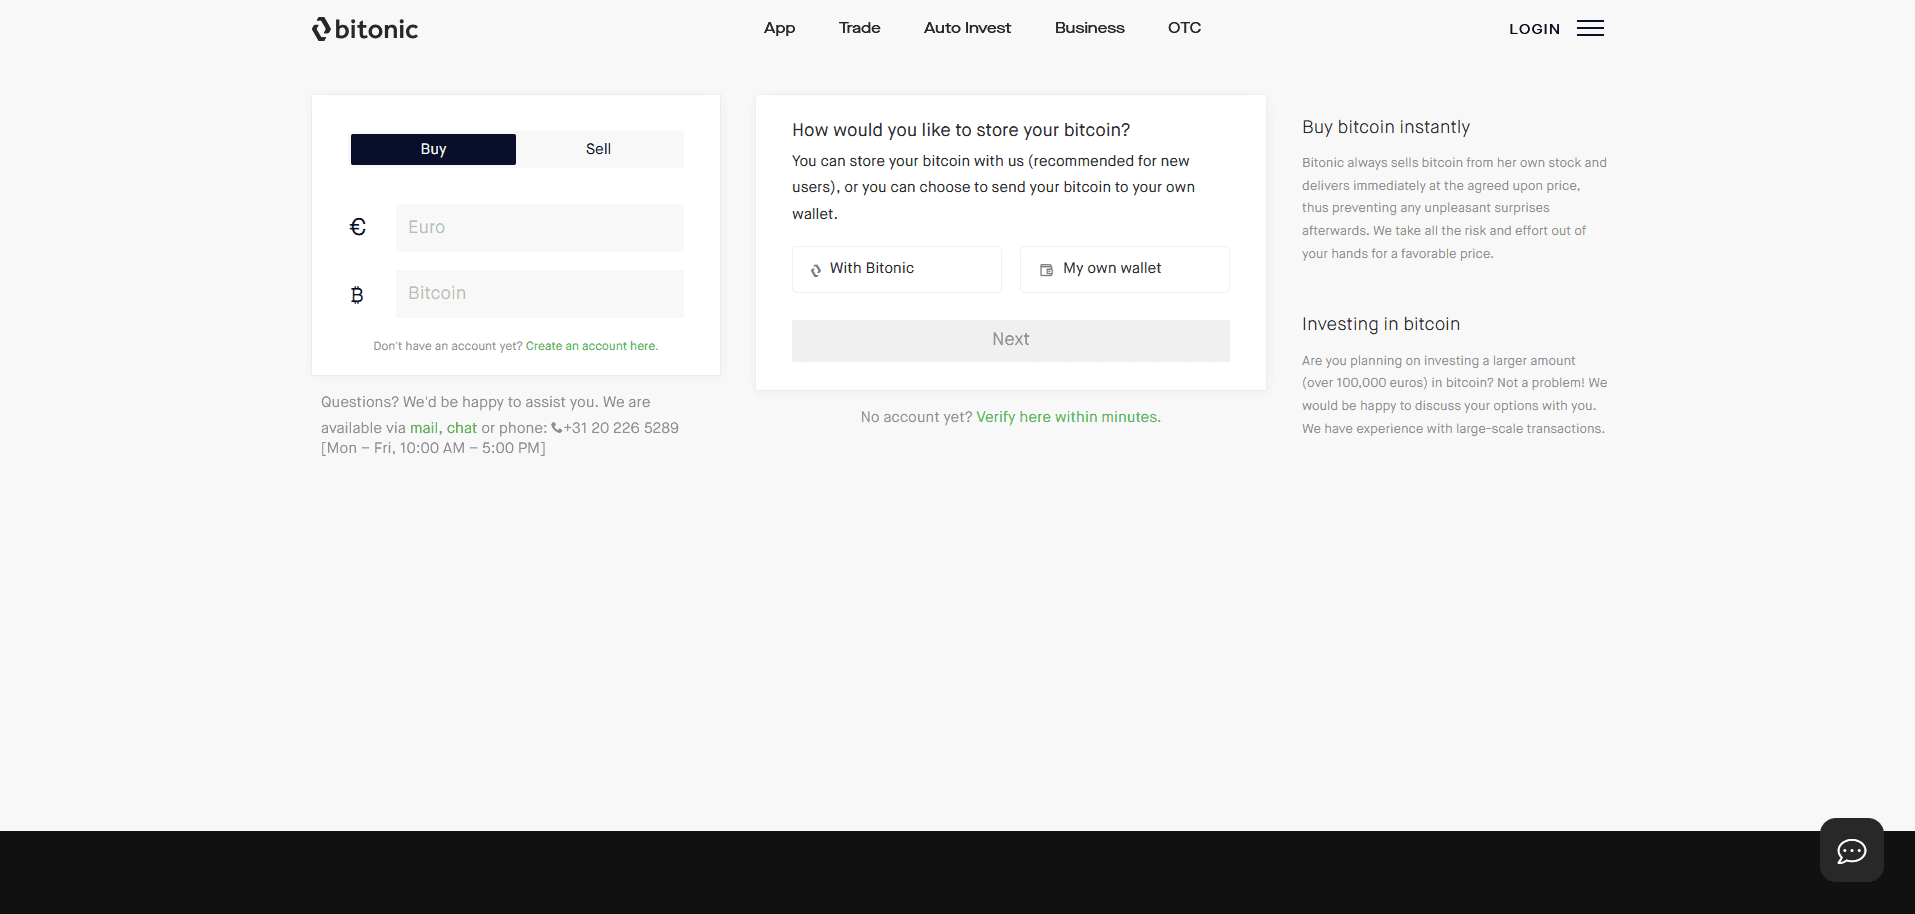
Task: Choose the My own wallet option
Action: (1125, 269)
